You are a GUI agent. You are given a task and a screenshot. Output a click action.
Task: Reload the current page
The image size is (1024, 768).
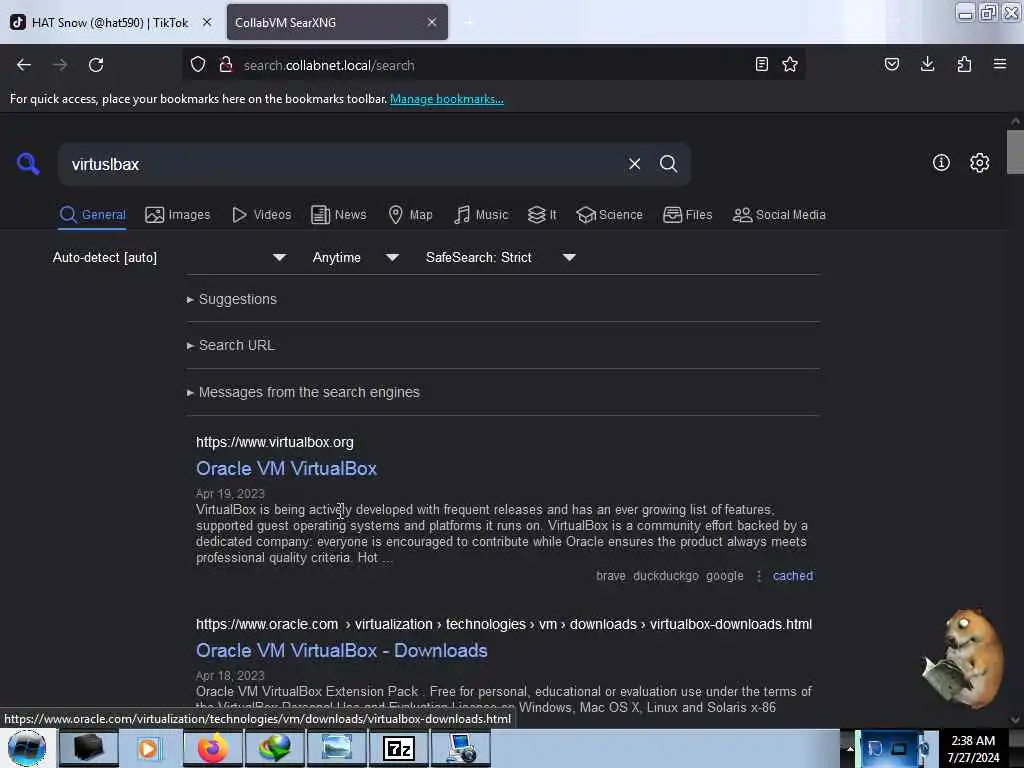(96, 65)
